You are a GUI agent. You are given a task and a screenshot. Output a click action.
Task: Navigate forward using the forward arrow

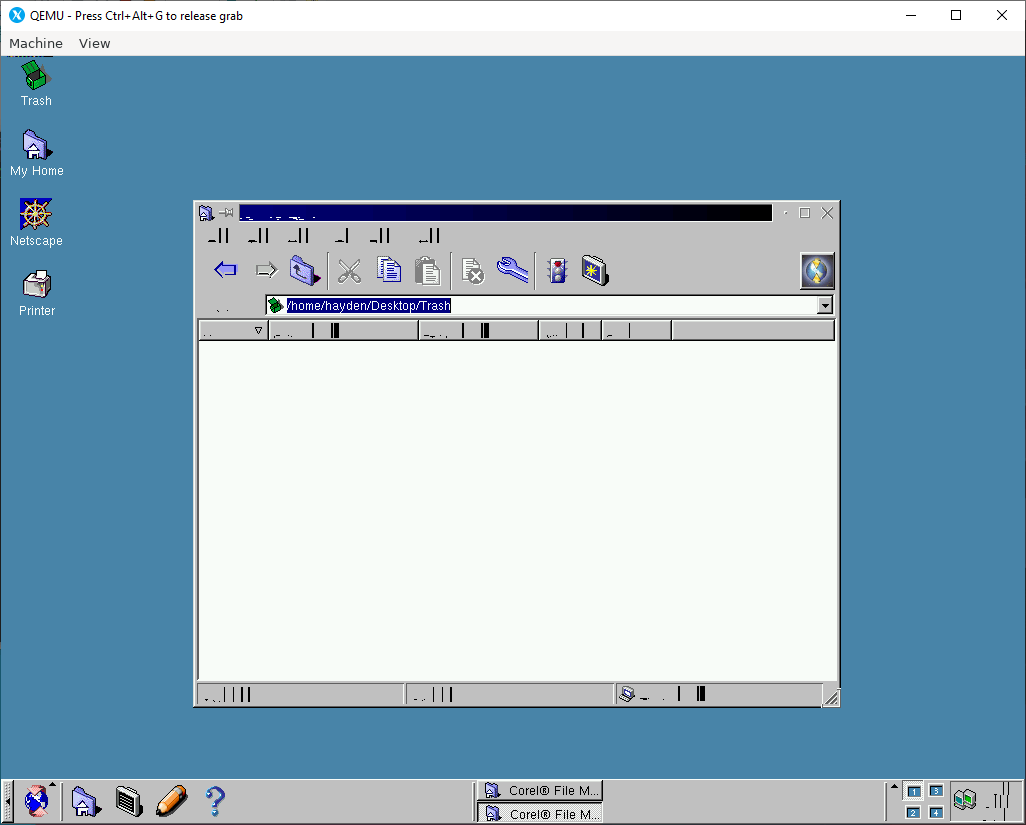pos(265,270)
